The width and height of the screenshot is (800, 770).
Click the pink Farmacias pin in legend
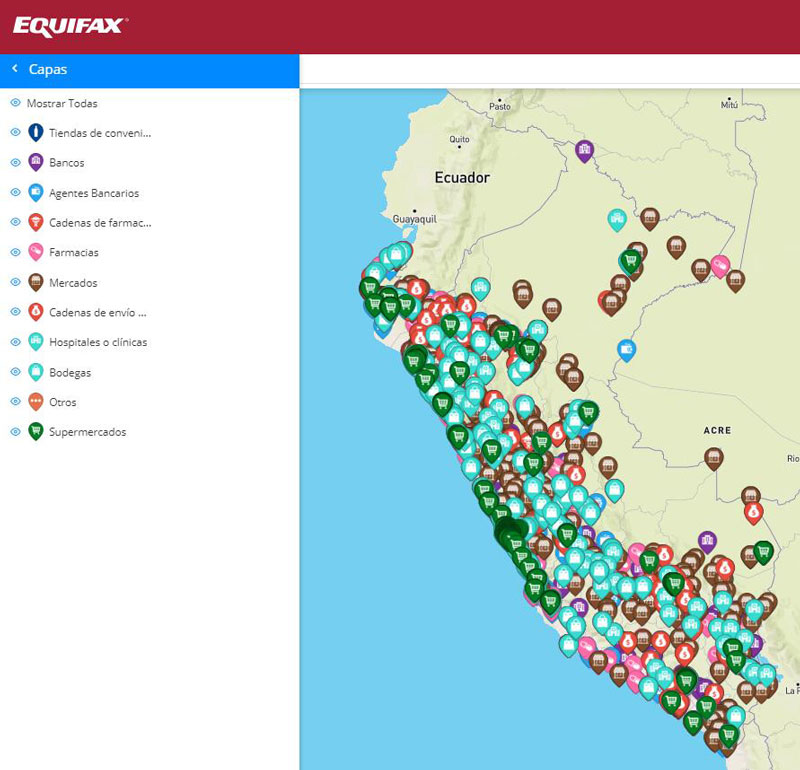point(36,252)
